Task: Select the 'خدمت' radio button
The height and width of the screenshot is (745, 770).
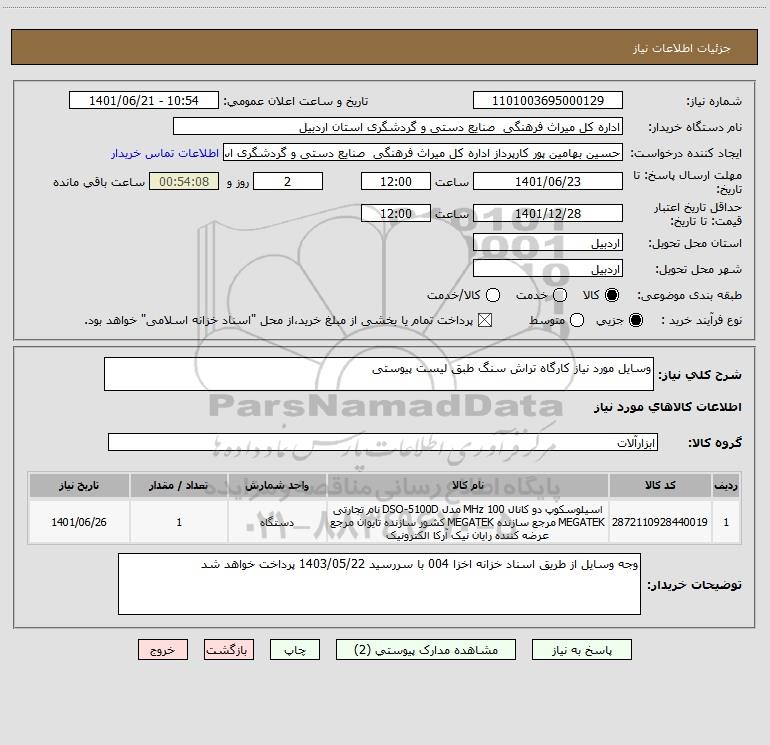Action: click(560, 295)
